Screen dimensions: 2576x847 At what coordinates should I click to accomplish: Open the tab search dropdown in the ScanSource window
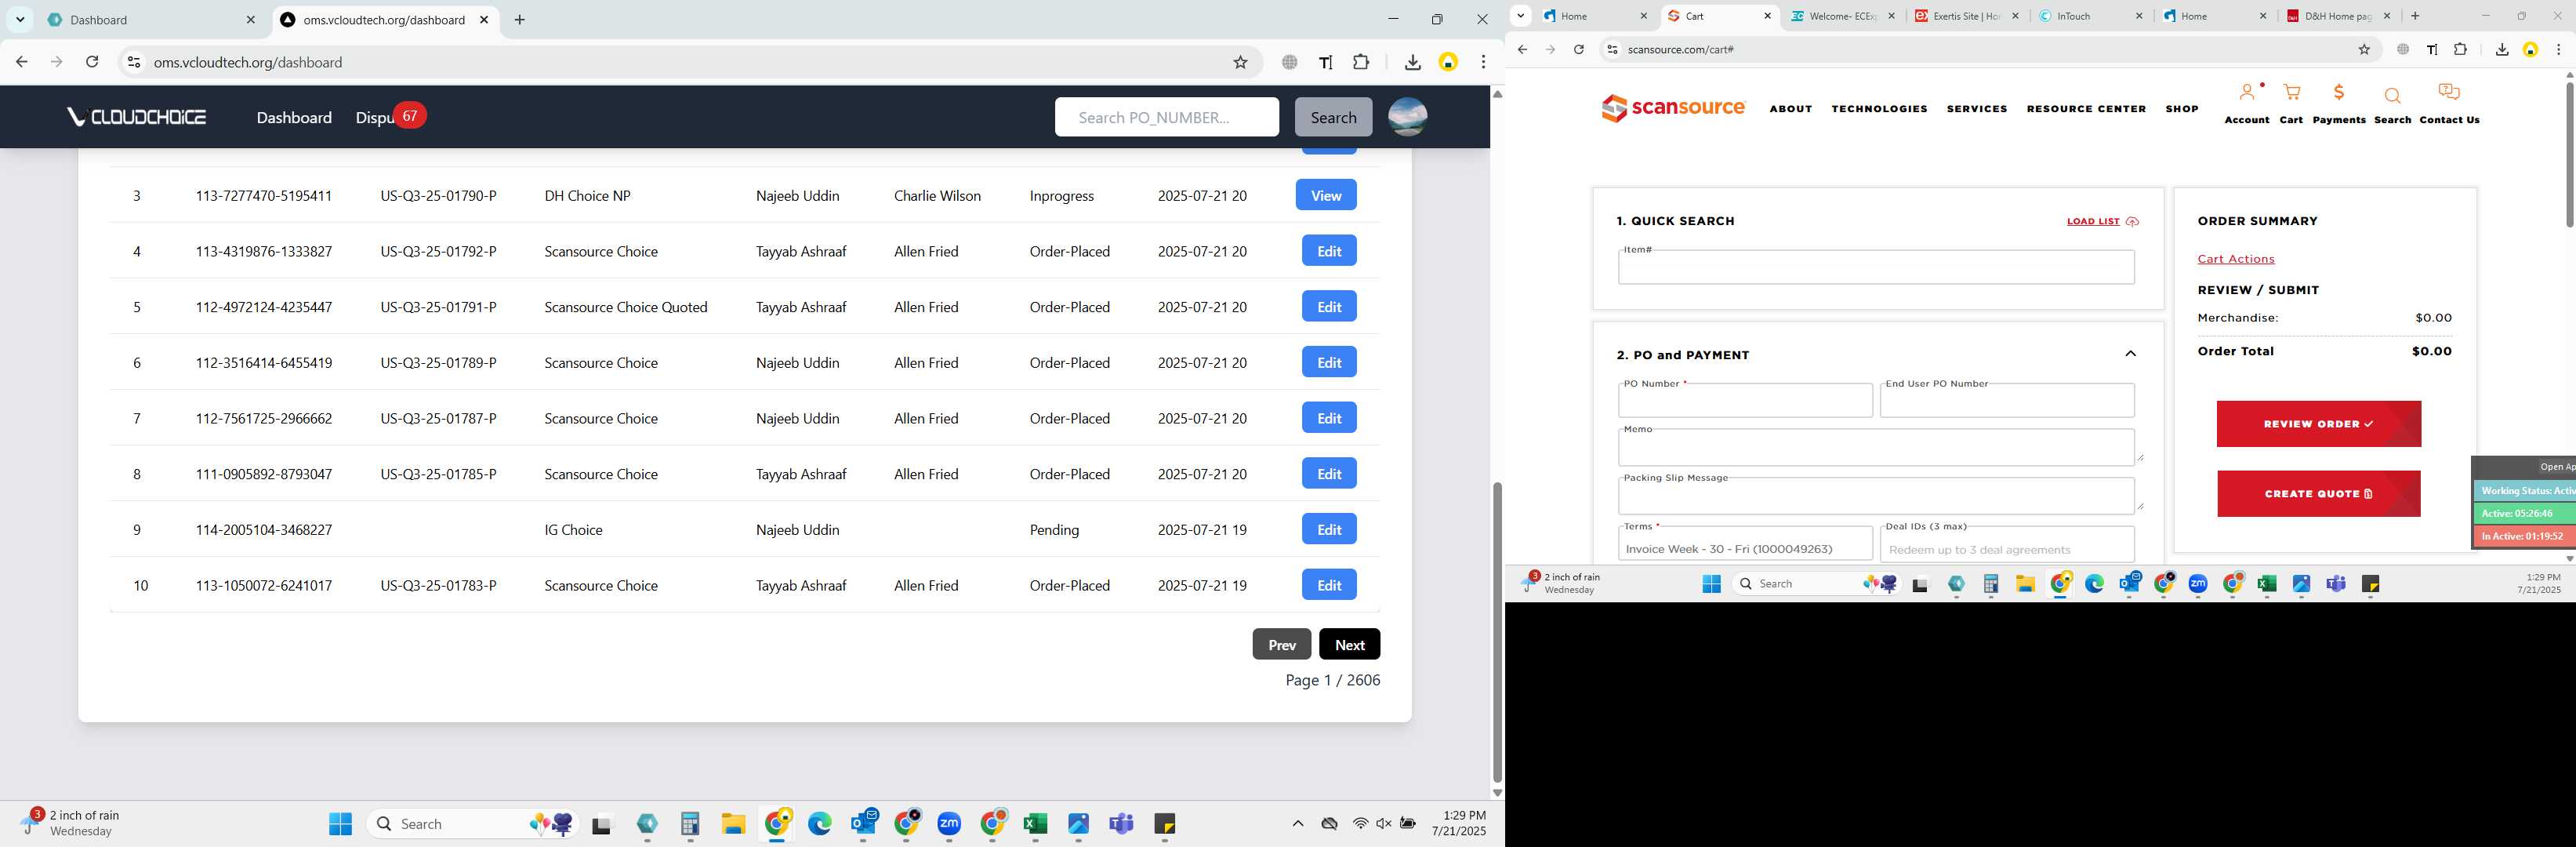pyautogui.click(x=1520, y=16)
